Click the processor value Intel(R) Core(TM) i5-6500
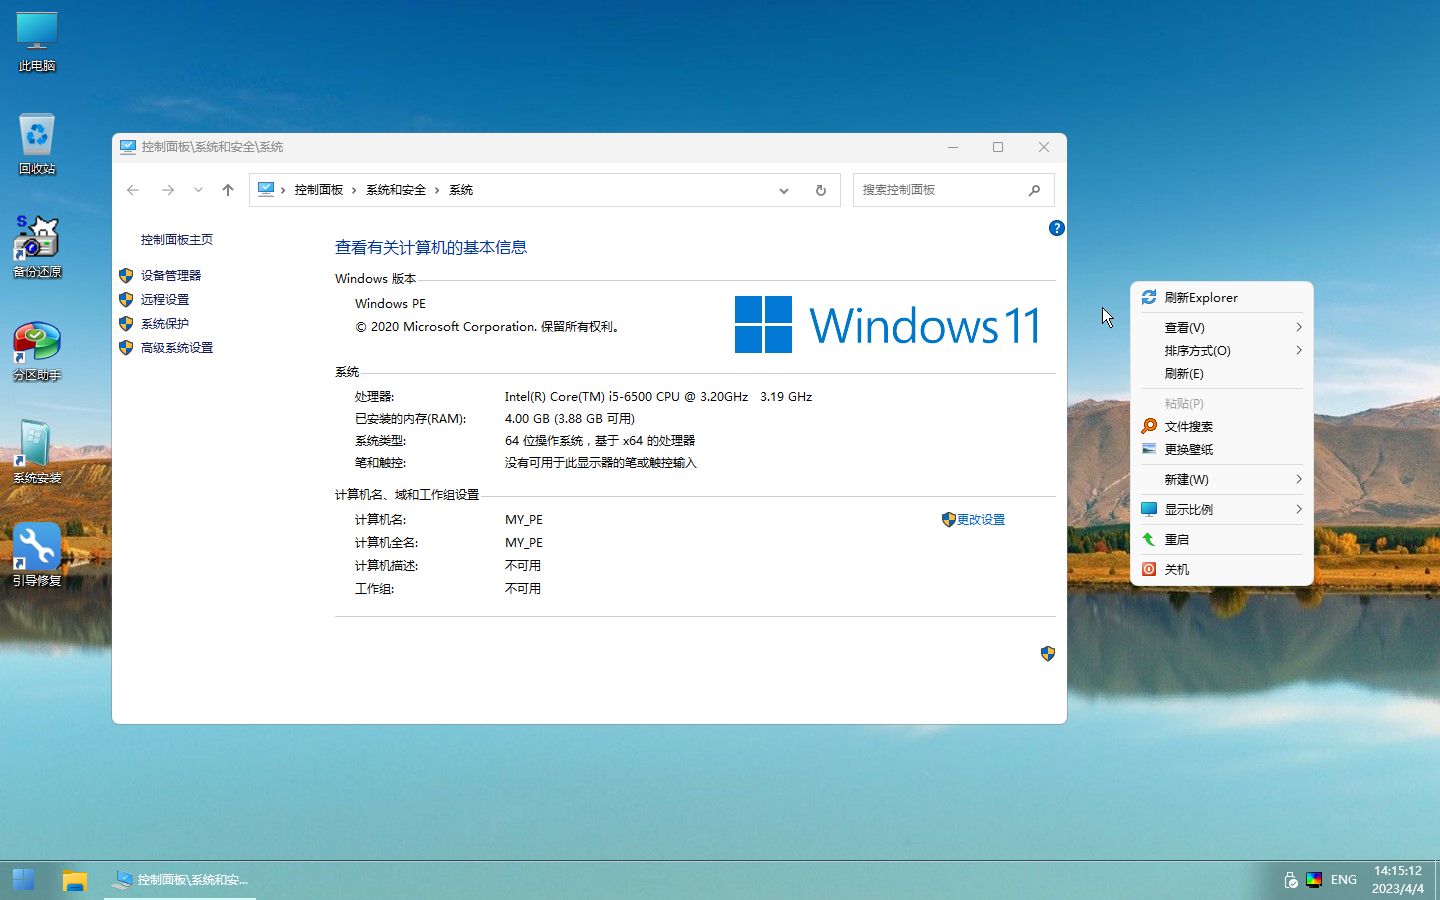 tap(658, 397)
